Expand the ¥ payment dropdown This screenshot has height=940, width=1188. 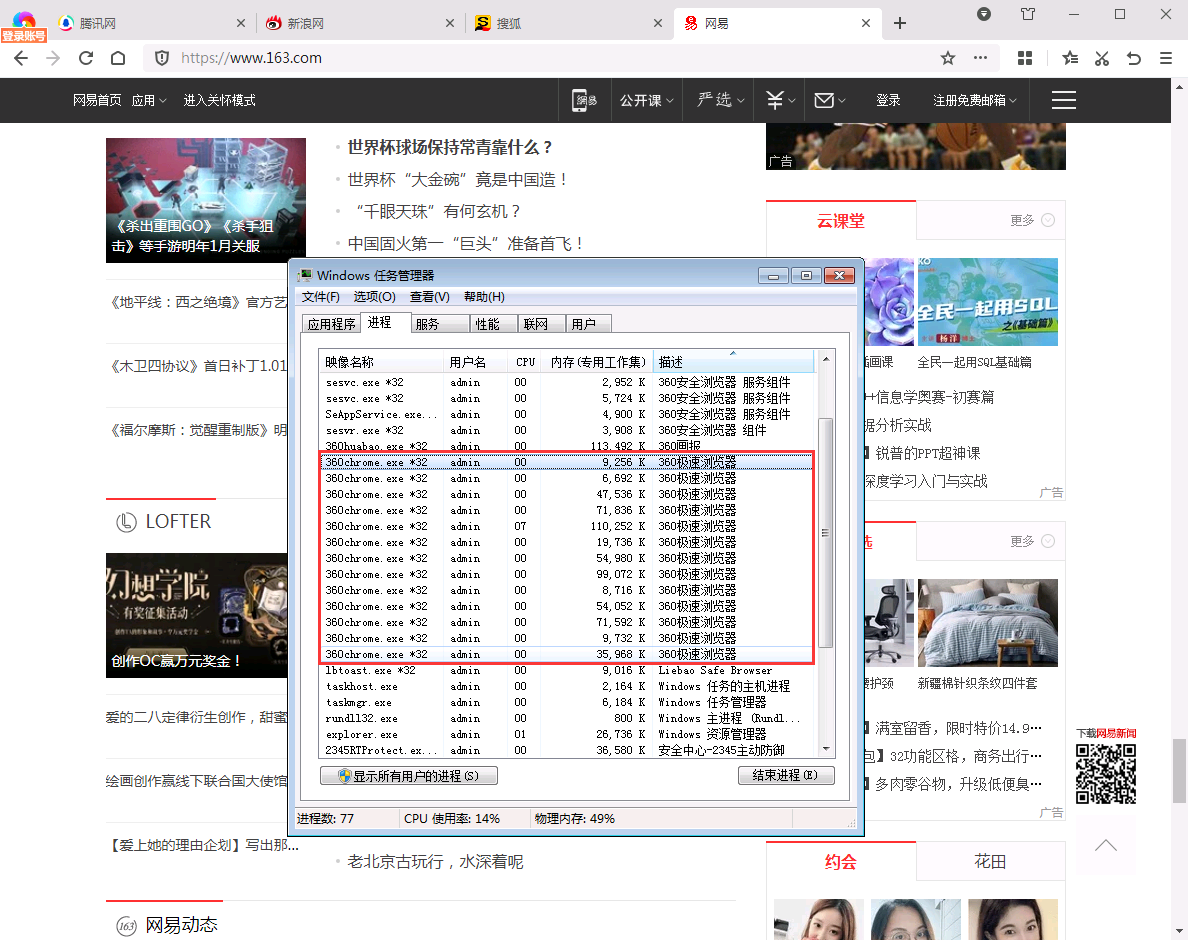(x=780, y=100)
